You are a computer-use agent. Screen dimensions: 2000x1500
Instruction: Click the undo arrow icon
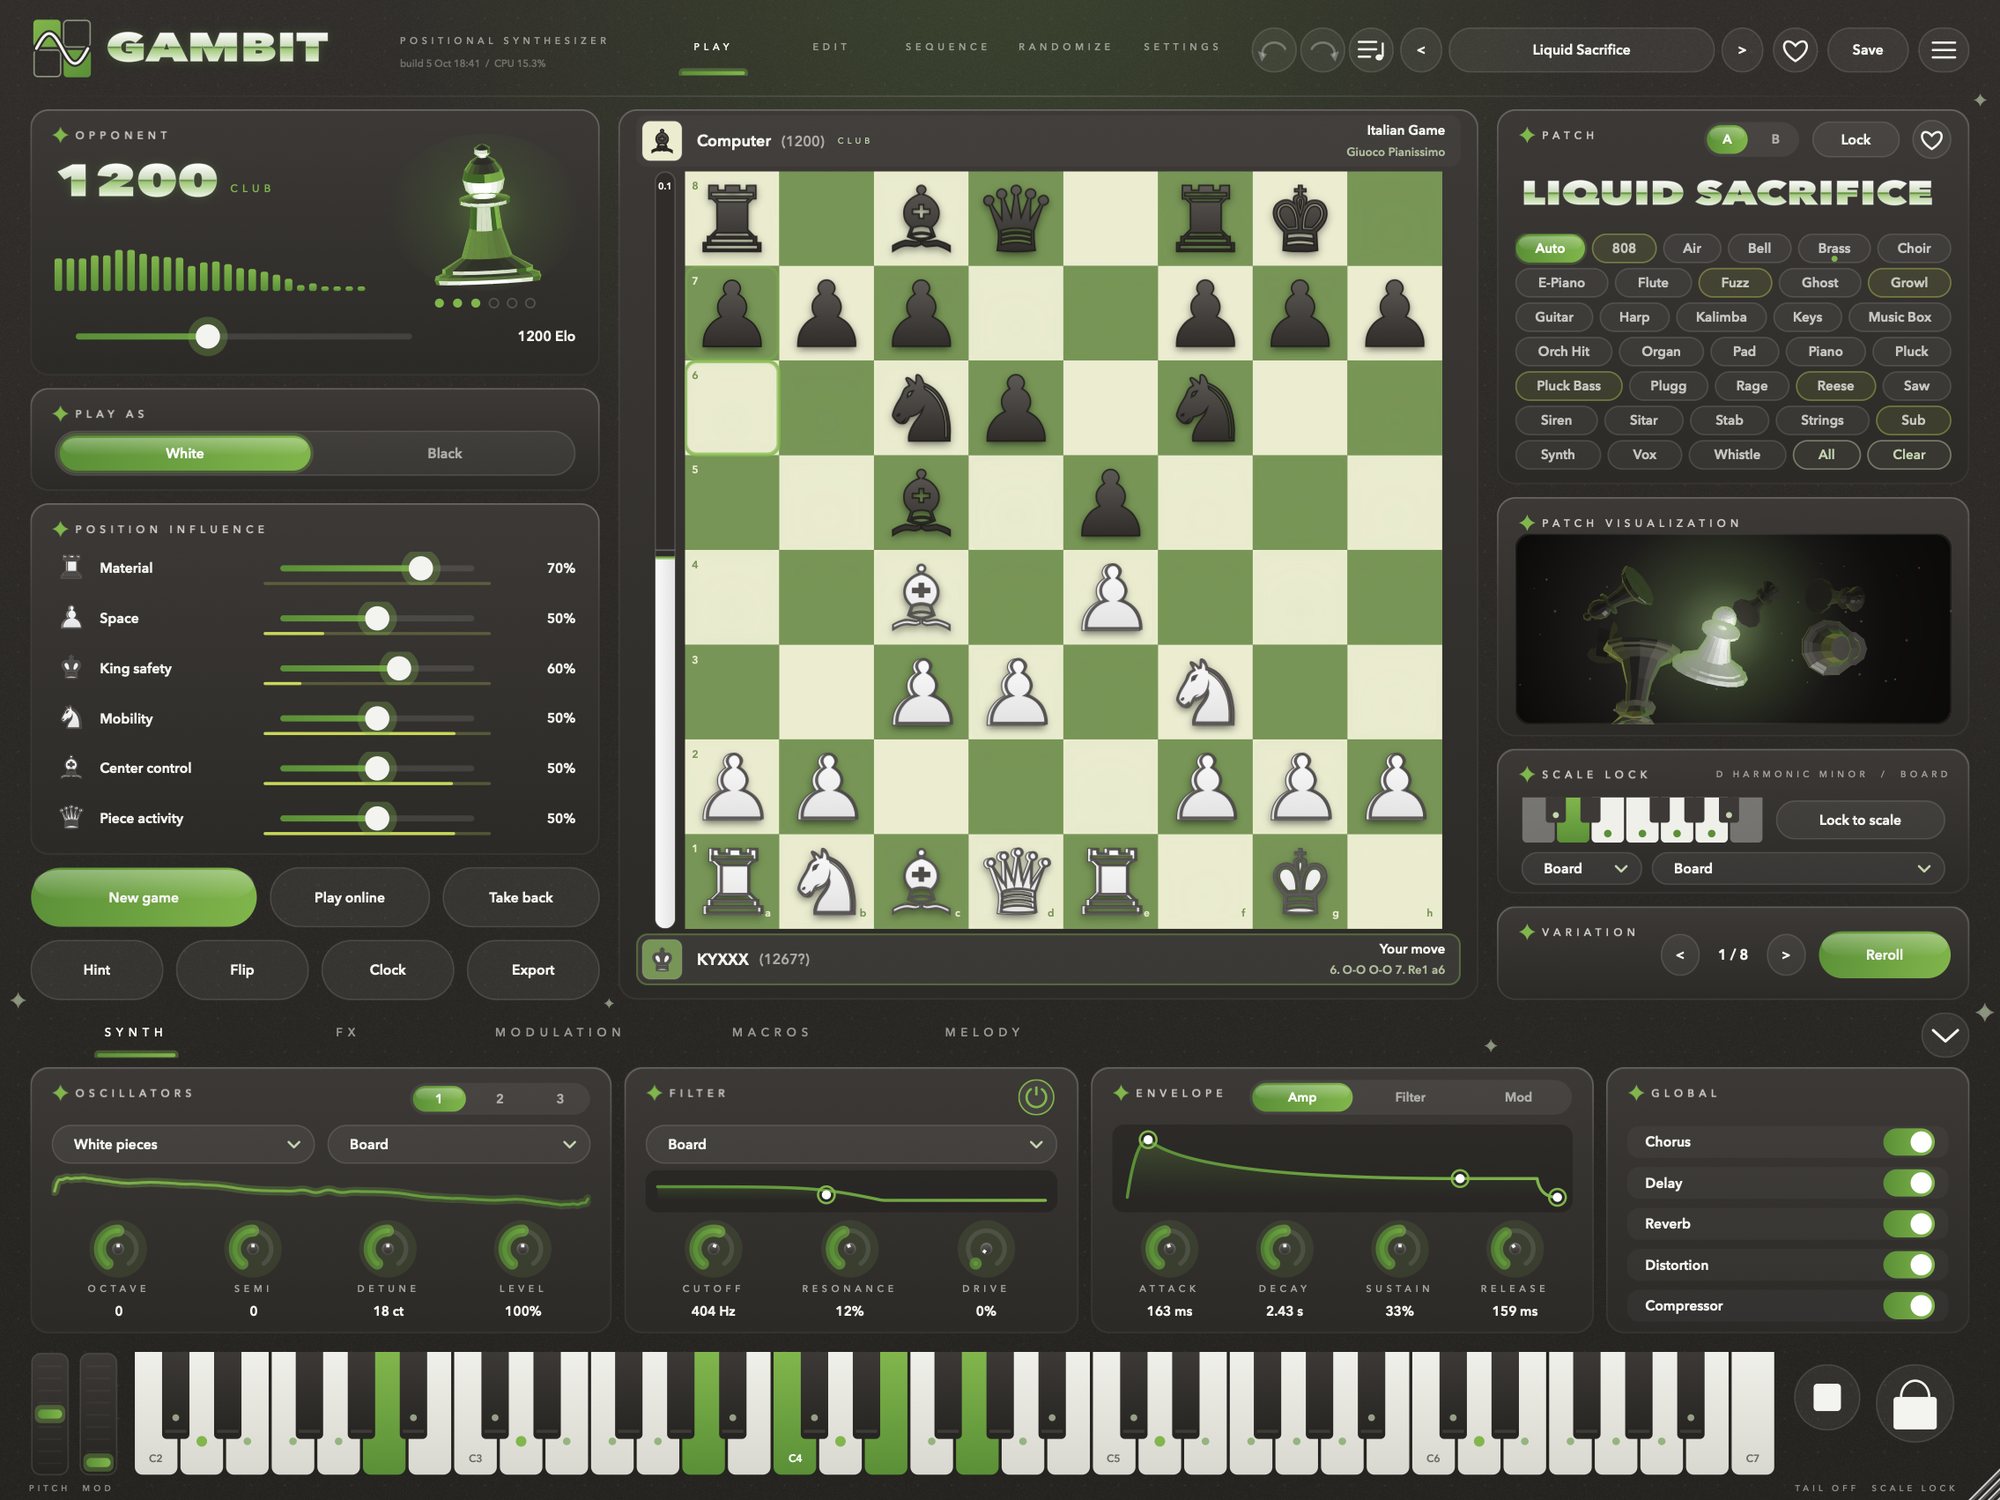tap(1273, 50)
